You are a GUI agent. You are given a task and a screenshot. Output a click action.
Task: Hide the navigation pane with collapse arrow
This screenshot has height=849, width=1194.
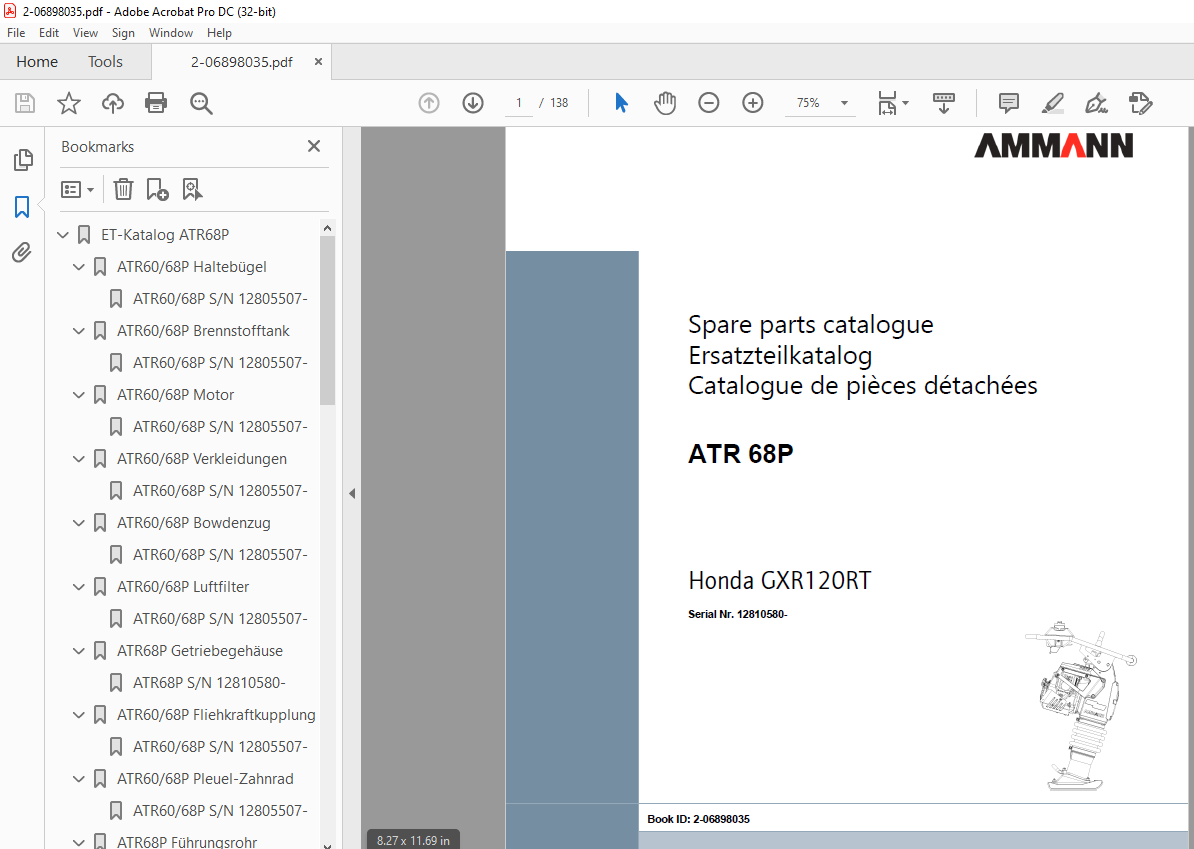click(352, 493)
